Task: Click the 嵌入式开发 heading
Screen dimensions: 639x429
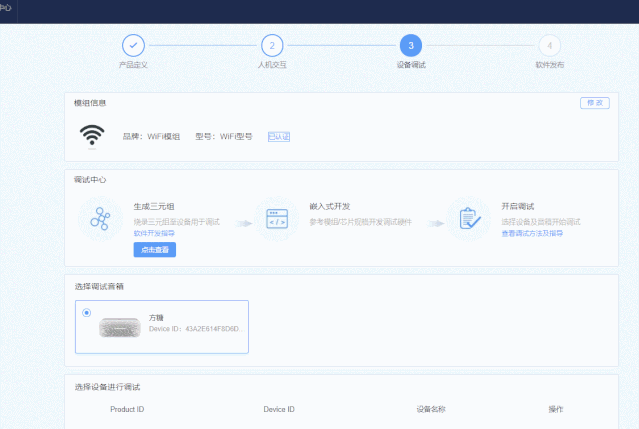Action: [x=330, y=207]
